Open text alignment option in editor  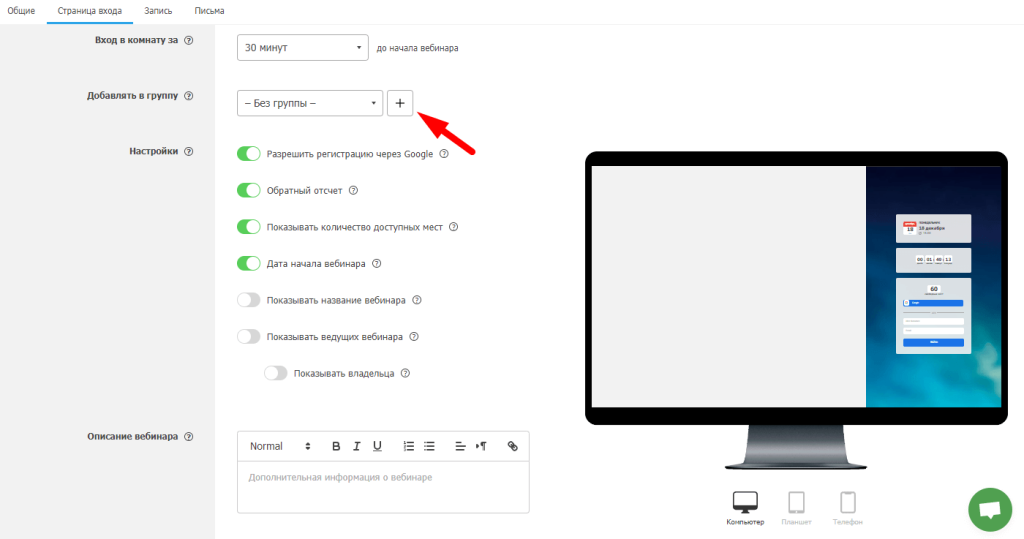460,446
